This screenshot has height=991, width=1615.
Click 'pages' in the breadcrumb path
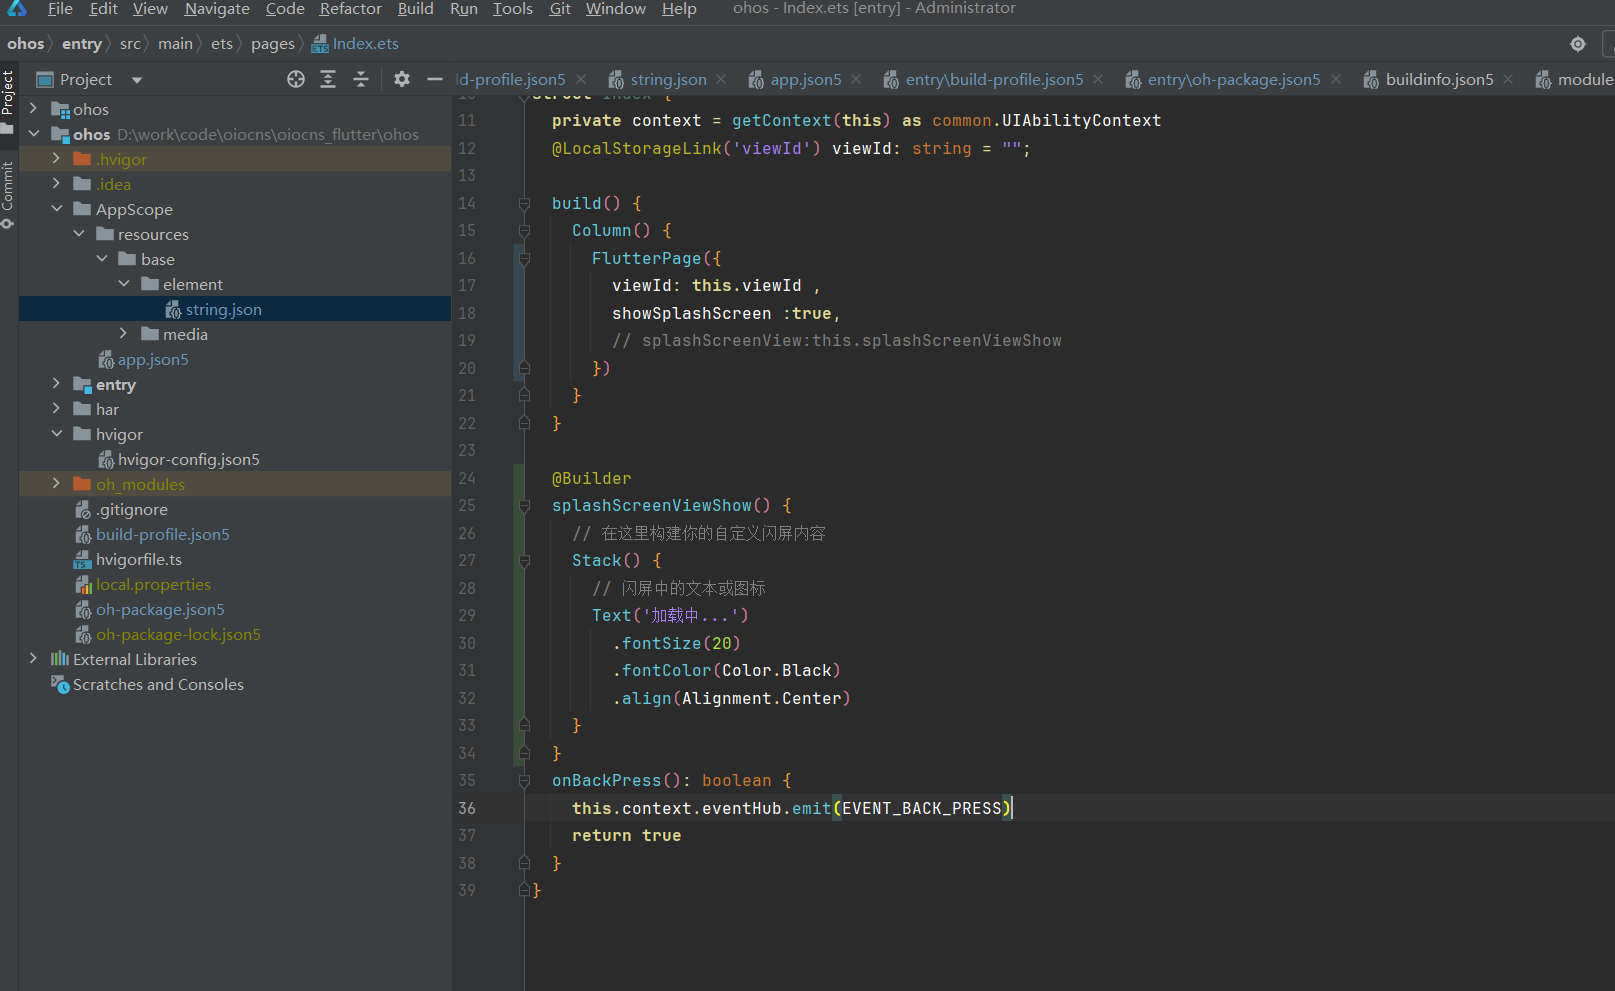click(273, 44)
